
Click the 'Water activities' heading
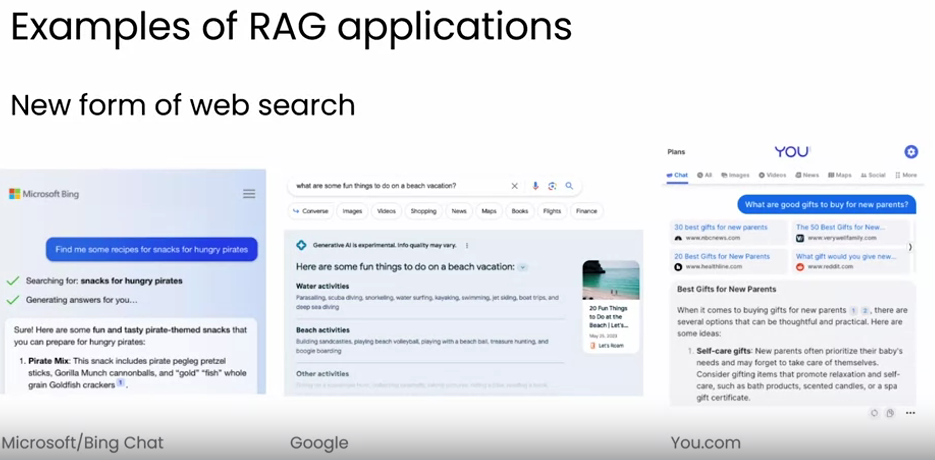tap(323, 286)
